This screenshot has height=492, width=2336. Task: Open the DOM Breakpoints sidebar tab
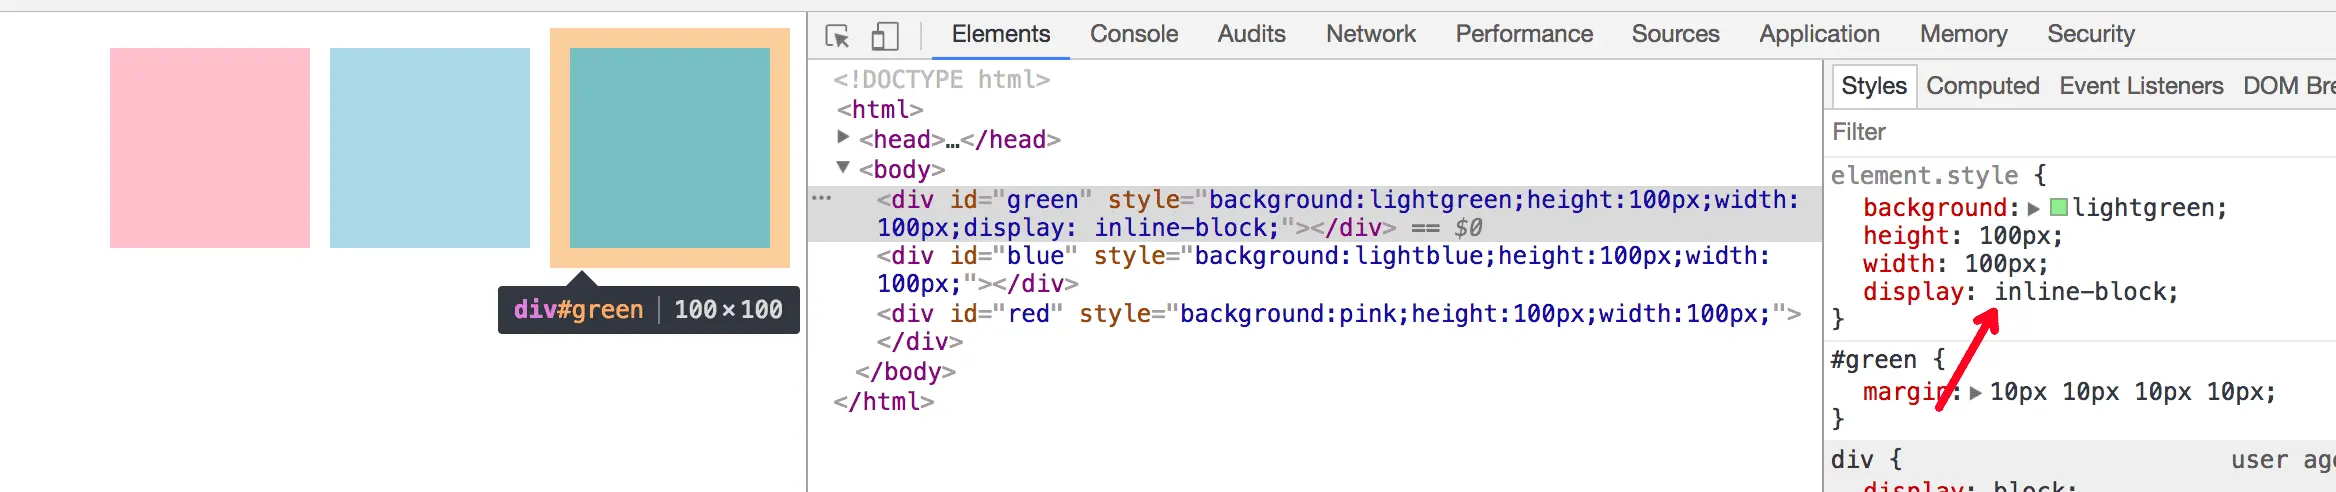pyautogui.click(x=2289, y=86)
